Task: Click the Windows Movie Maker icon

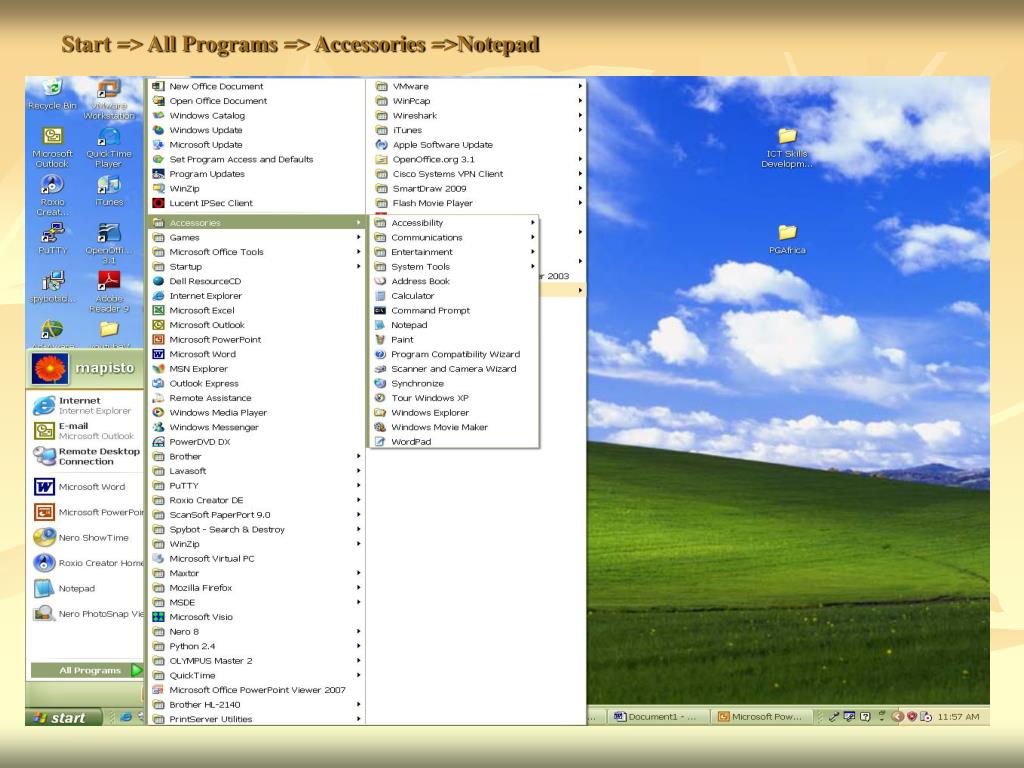Action: (381, 427)
